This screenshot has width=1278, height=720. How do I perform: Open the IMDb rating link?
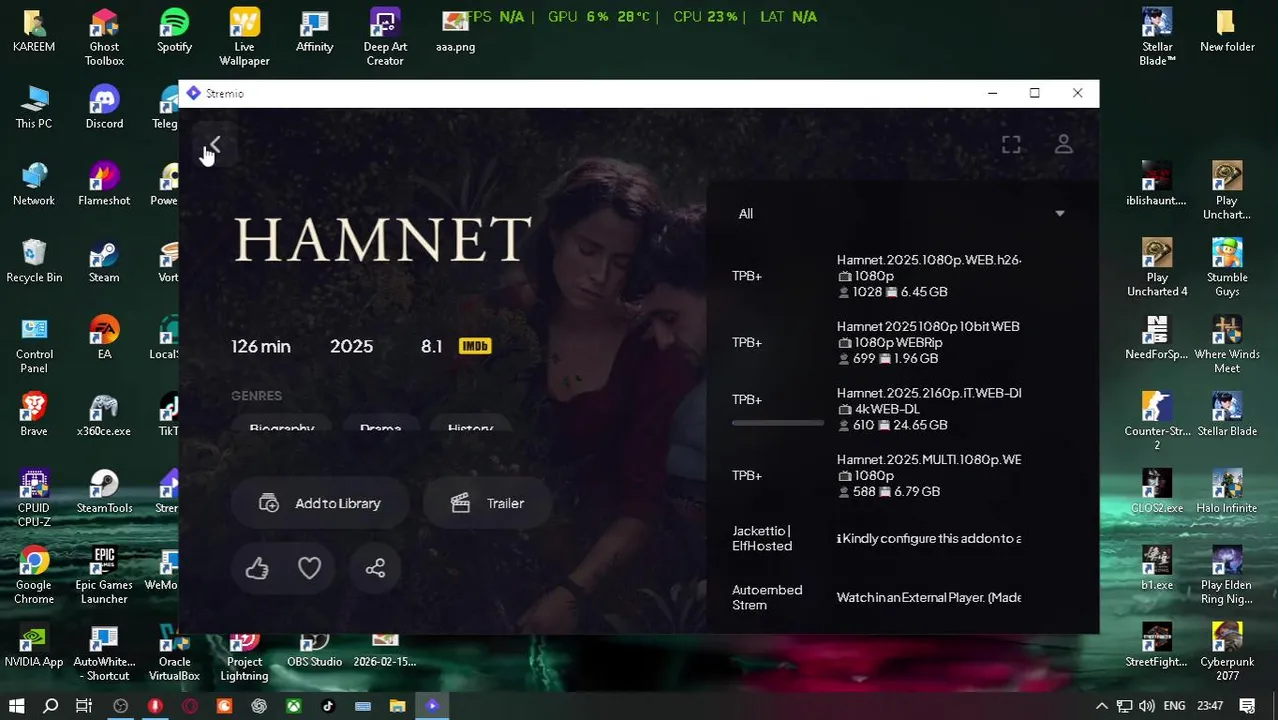457,346
